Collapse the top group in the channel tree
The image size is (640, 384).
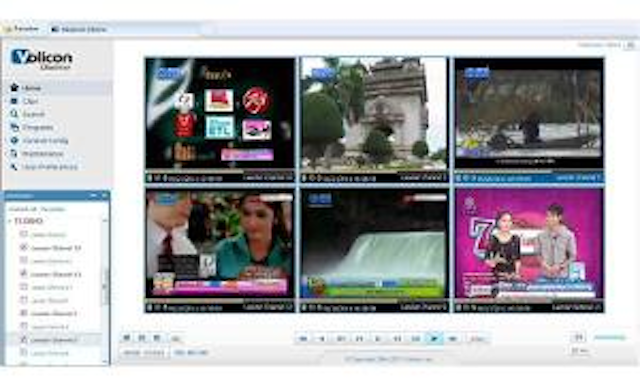click(x=10, y=221)
